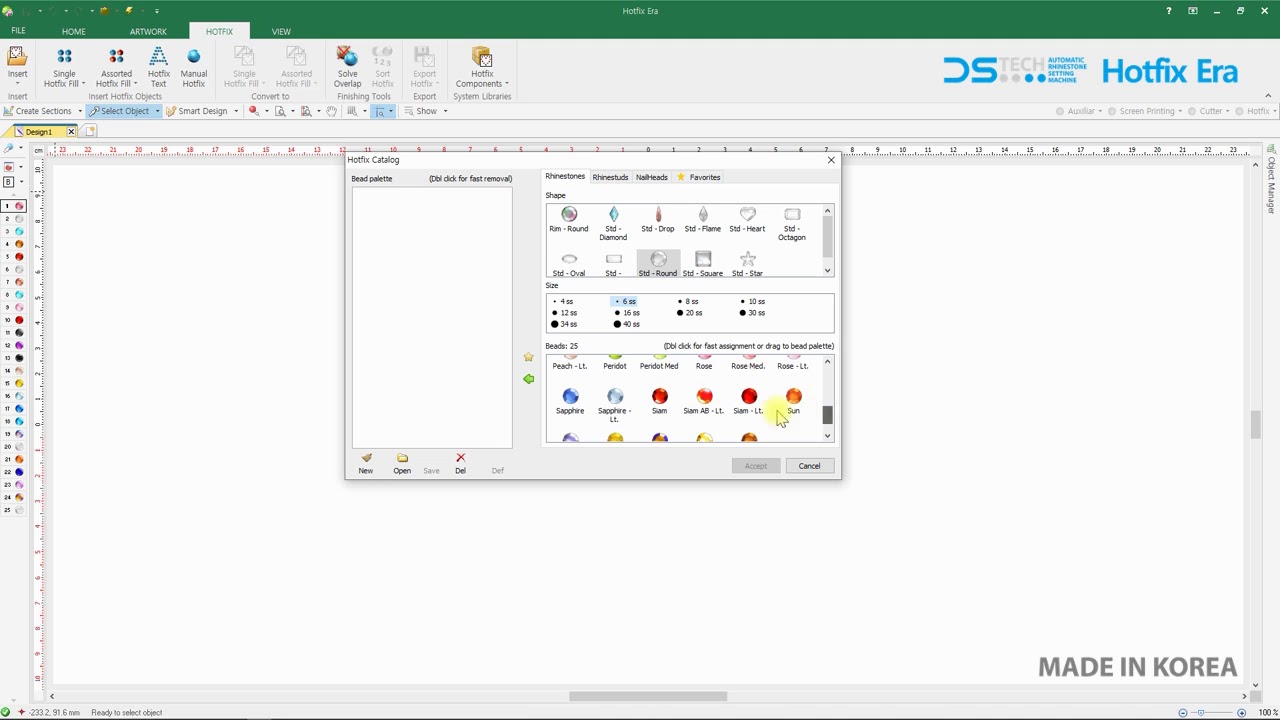Select the 10 ss size option

click(752, 301)
